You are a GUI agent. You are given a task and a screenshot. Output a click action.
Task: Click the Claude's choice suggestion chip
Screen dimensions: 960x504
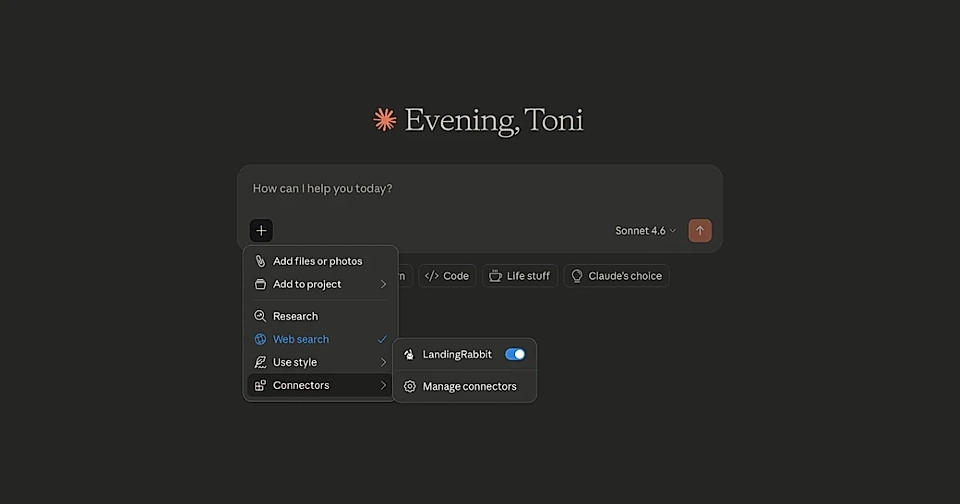point(617,276)
